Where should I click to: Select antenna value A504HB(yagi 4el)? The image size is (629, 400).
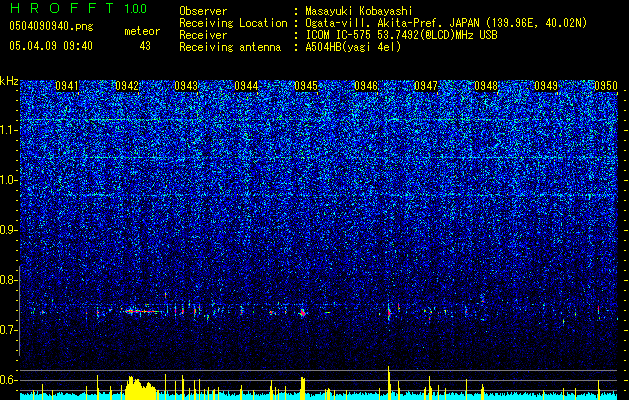click(353, 47)
